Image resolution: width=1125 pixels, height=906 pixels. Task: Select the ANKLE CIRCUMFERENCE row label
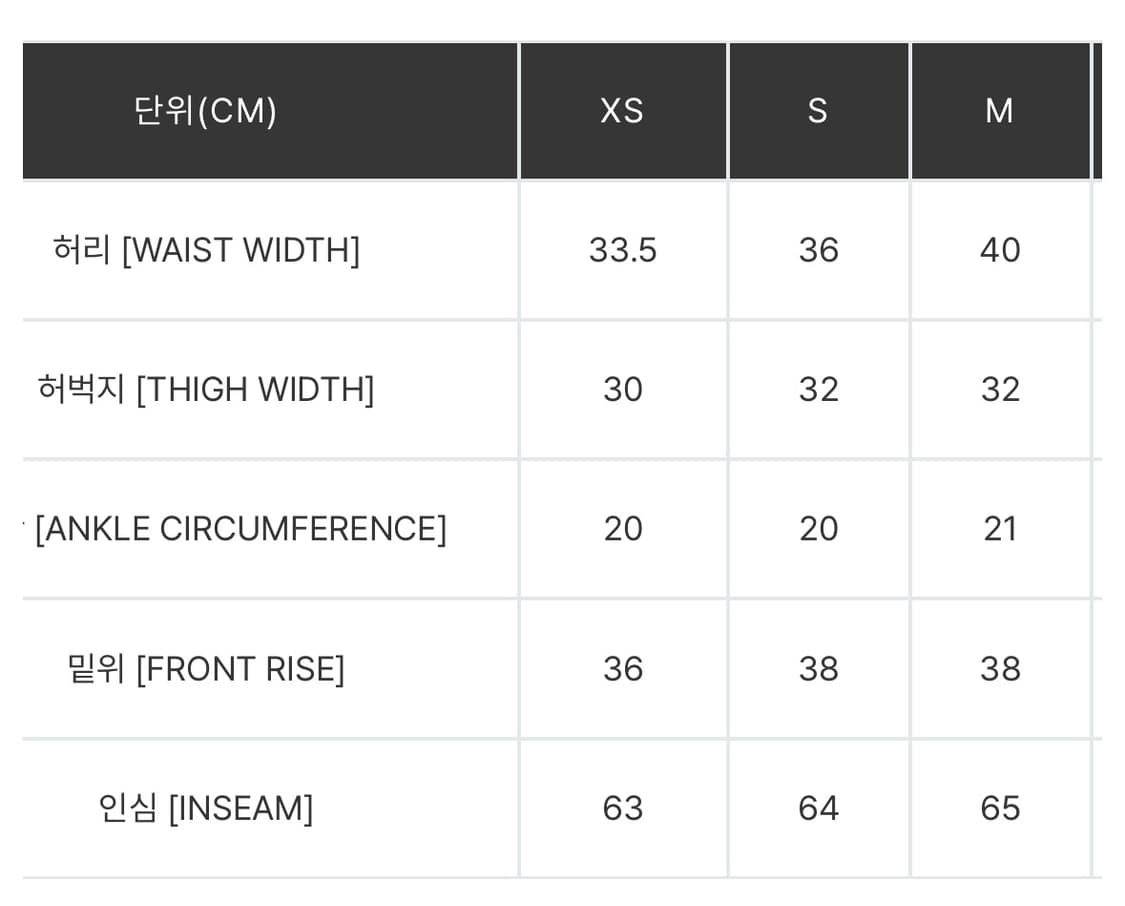tap(240, 528)
